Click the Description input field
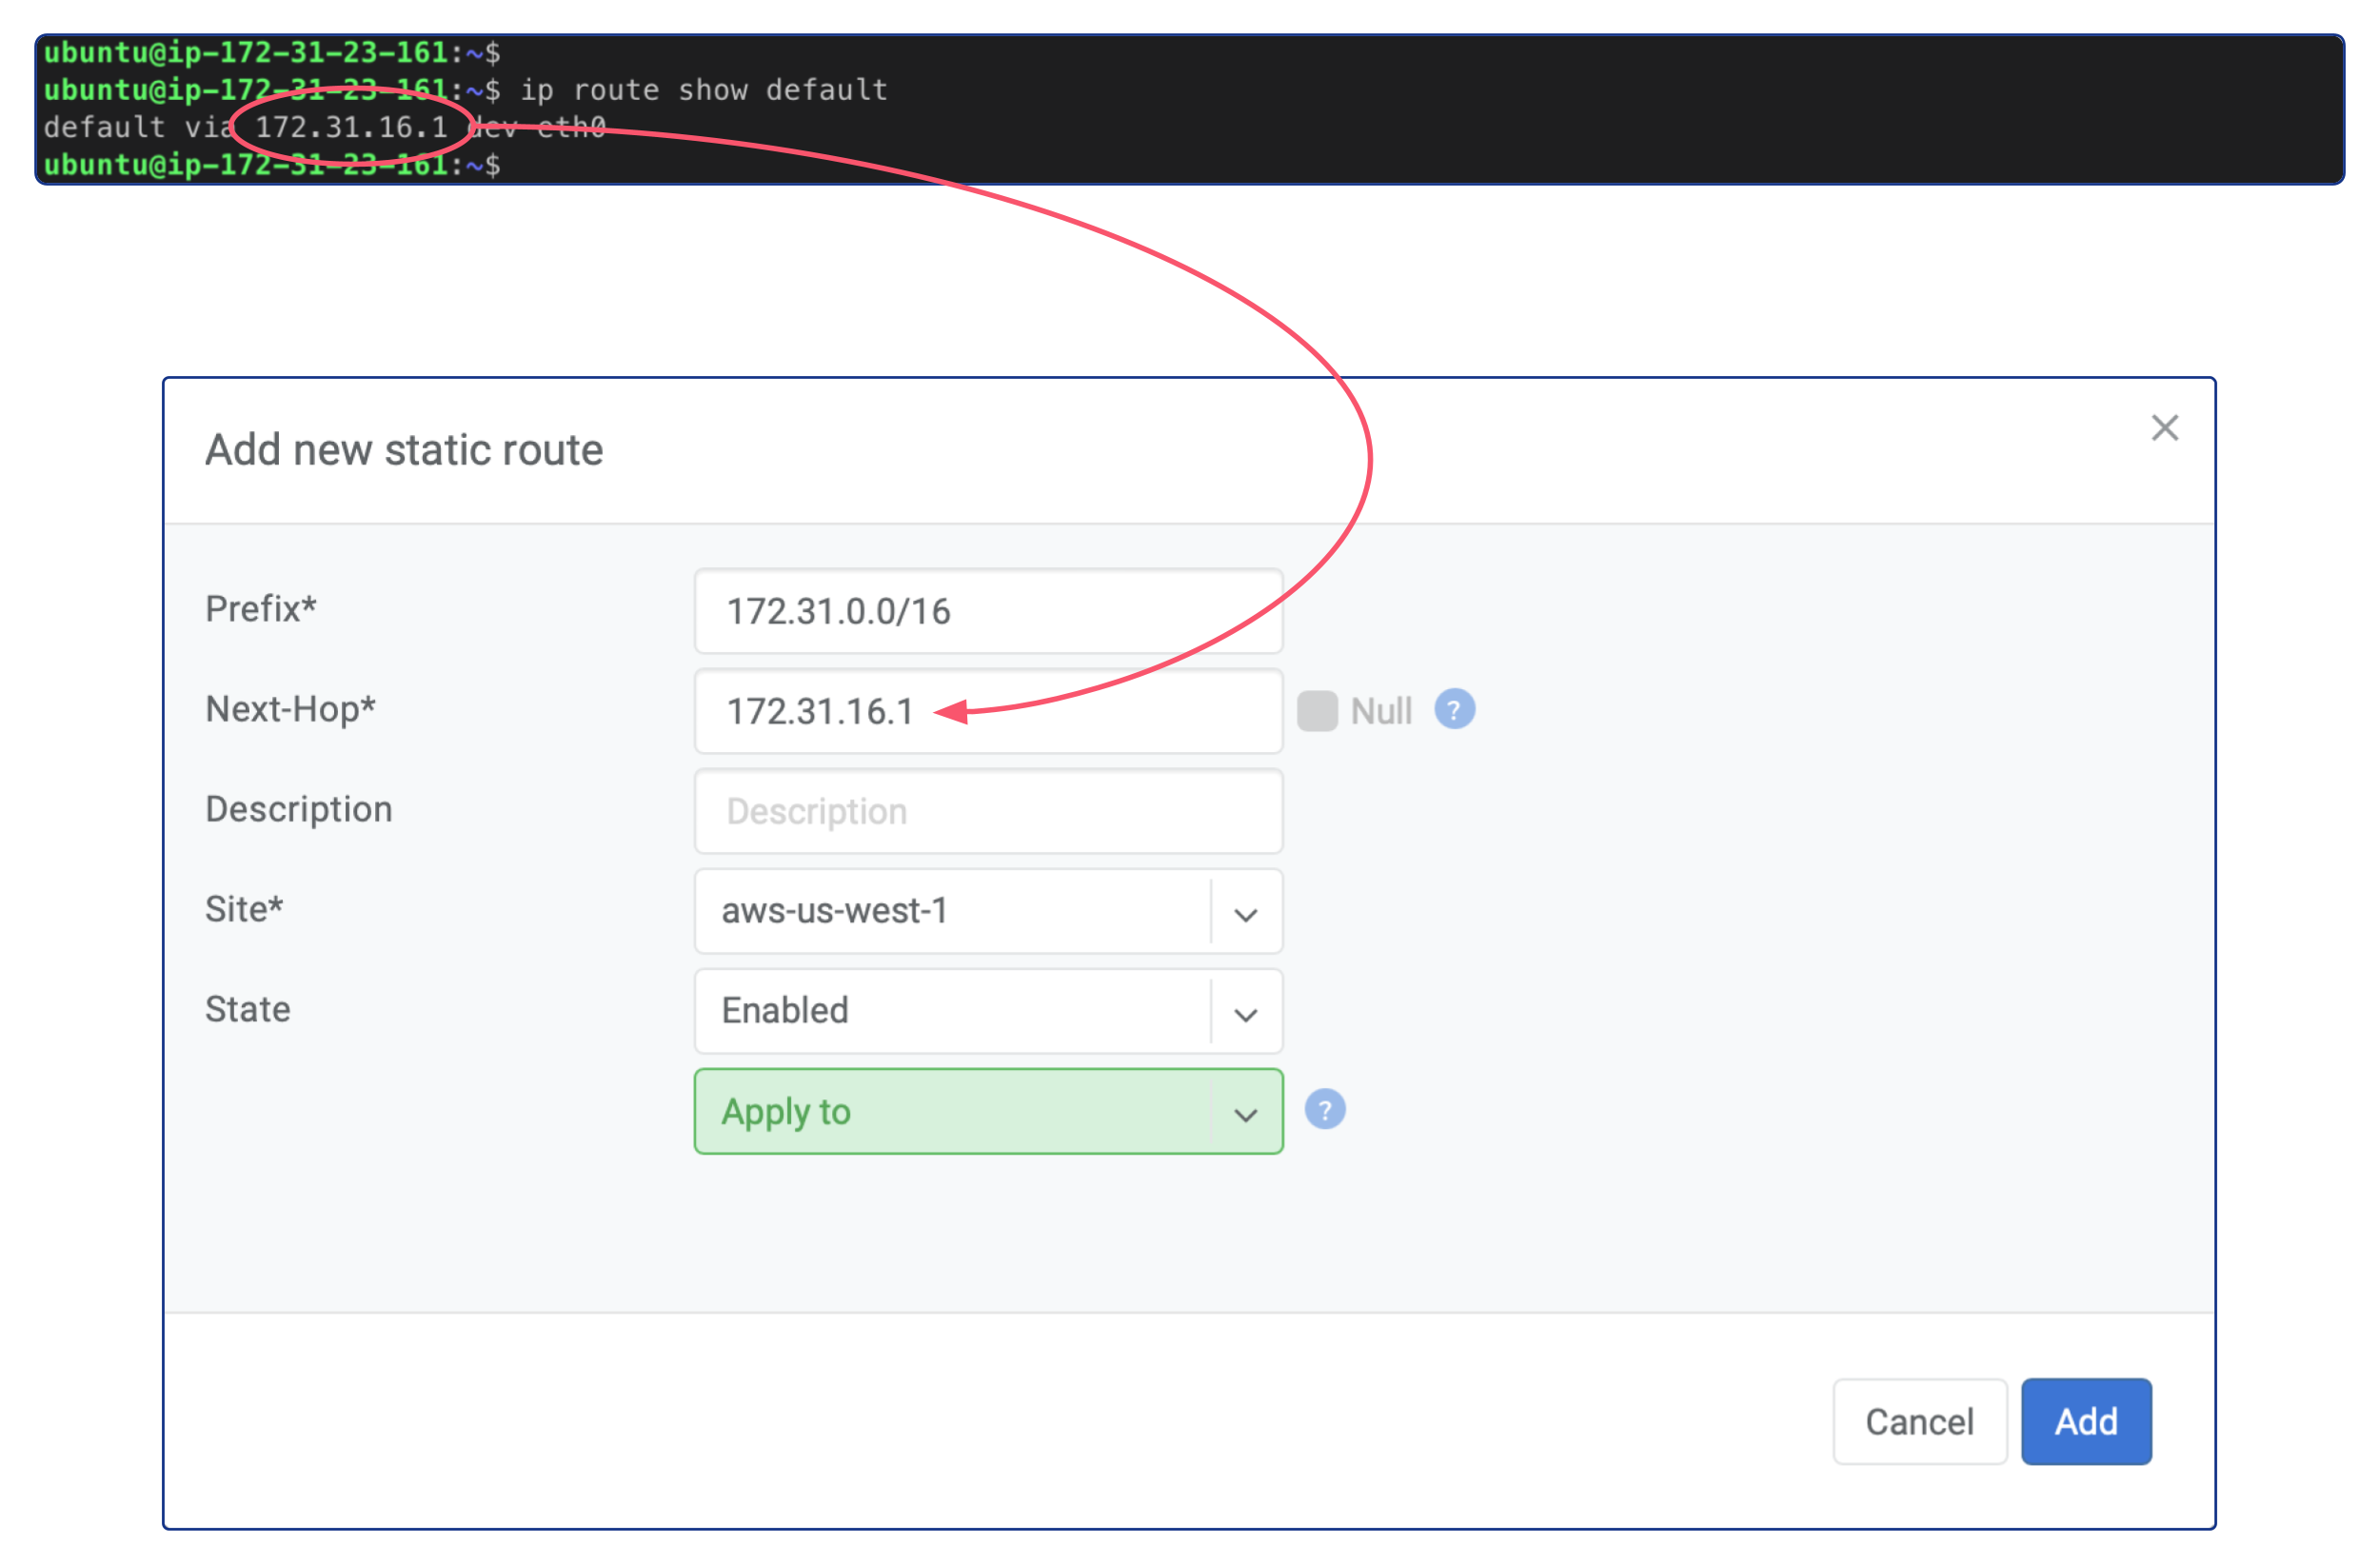The width and height of the screenshot is (2380, 1564). [988, 811]
